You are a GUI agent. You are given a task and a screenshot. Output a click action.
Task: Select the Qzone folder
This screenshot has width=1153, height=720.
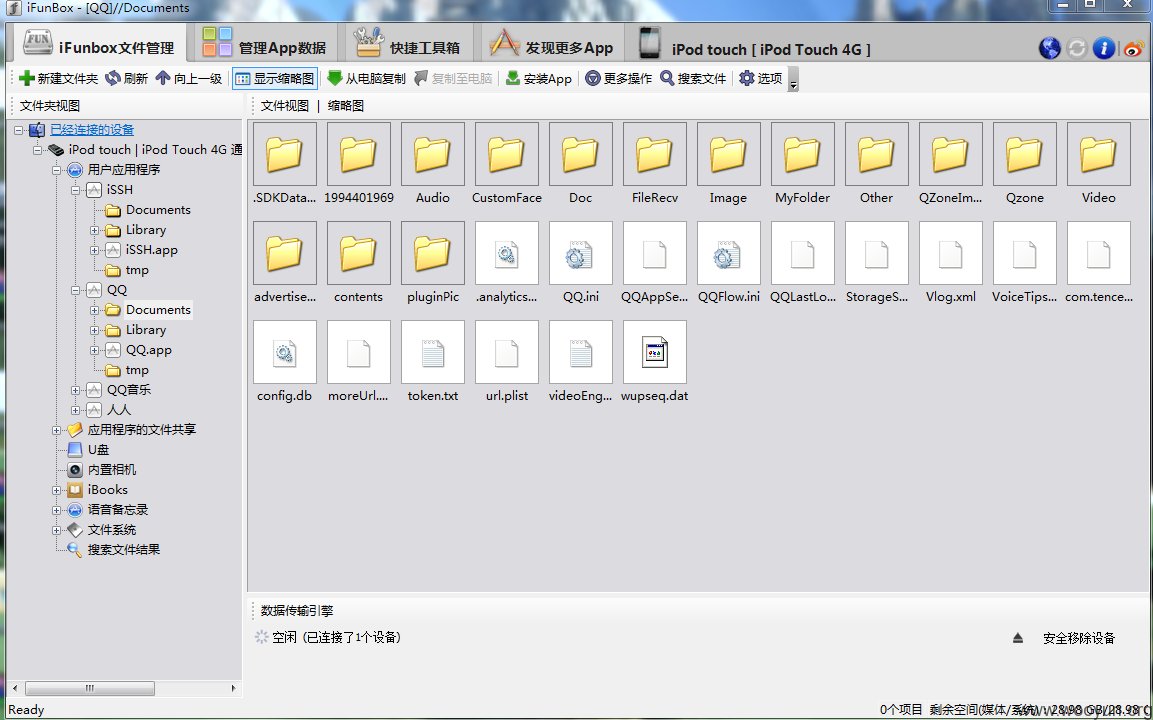[1024, 163]
